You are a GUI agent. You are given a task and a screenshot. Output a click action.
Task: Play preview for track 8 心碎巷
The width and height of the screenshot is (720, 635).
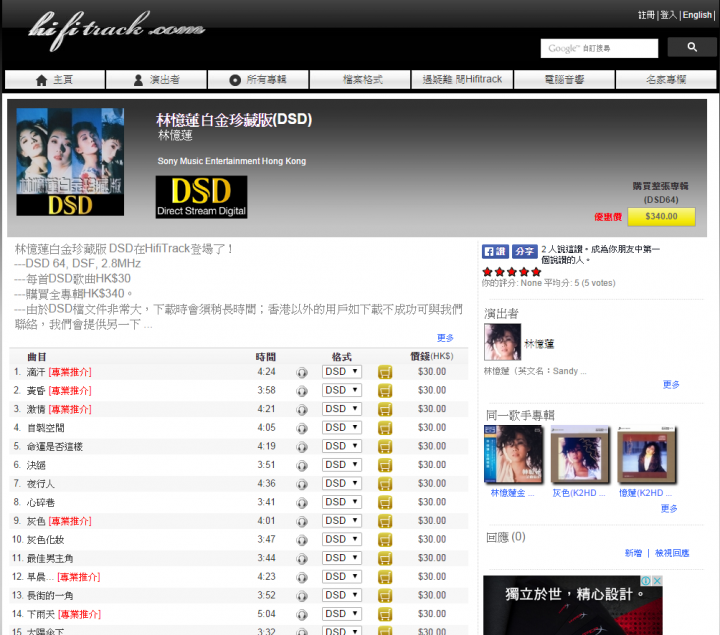(x=302, y=503)
